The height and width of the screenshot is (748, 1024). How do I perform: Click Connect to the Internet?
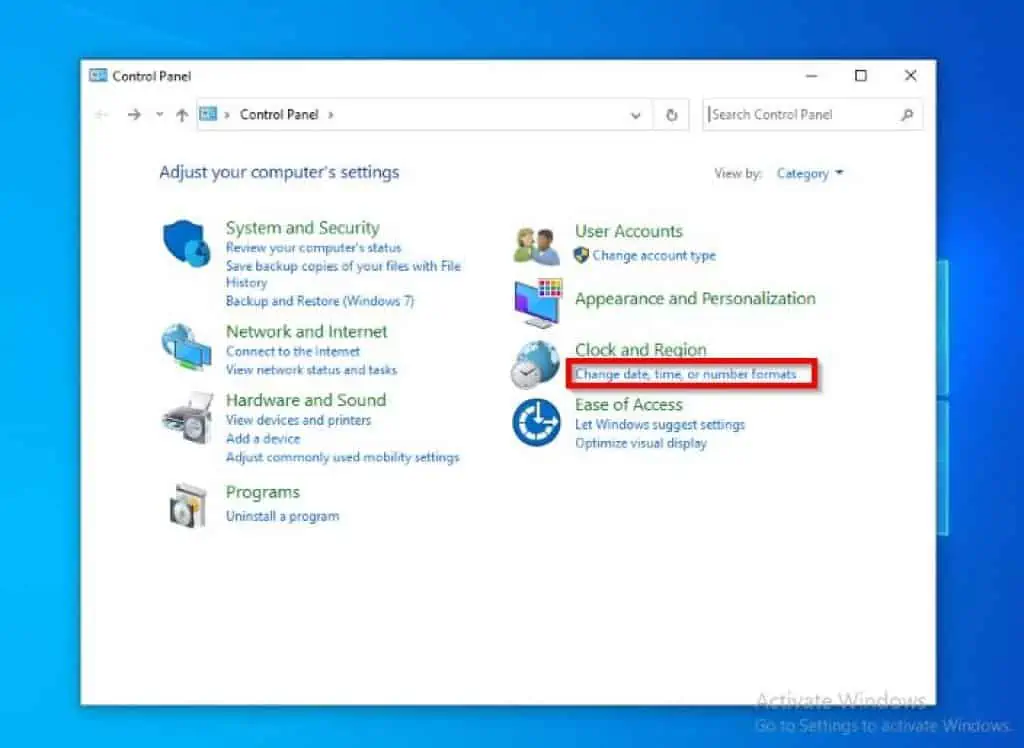(x=293, y=351)
